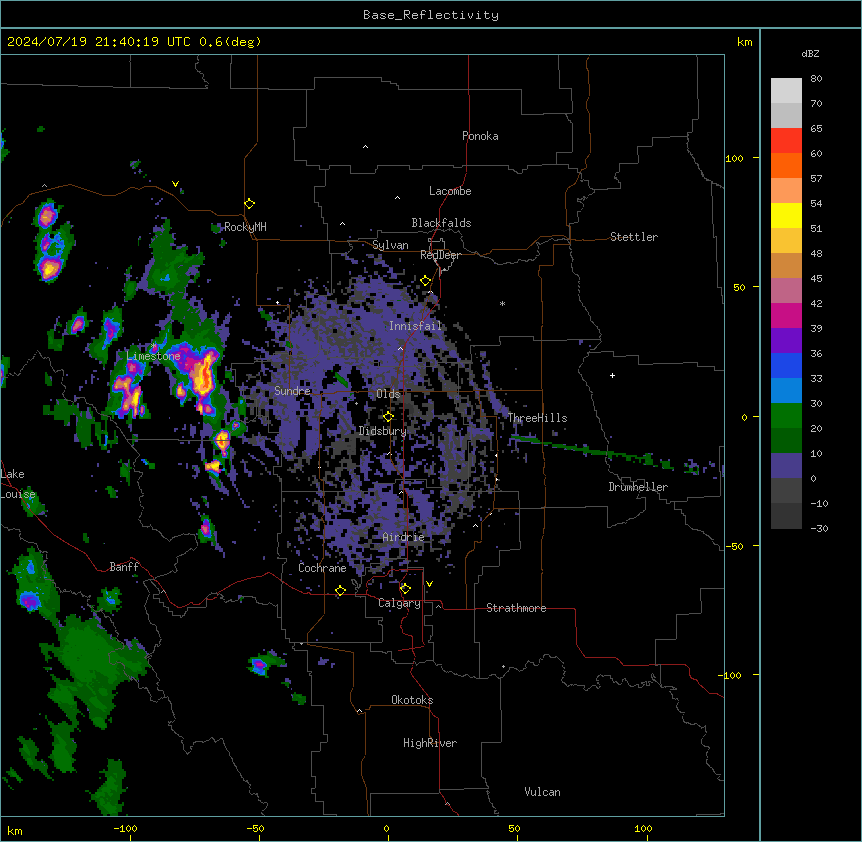This screenshot has height=842, width=862.
Task: Click the Banff town label
Action: click(124, 567)
